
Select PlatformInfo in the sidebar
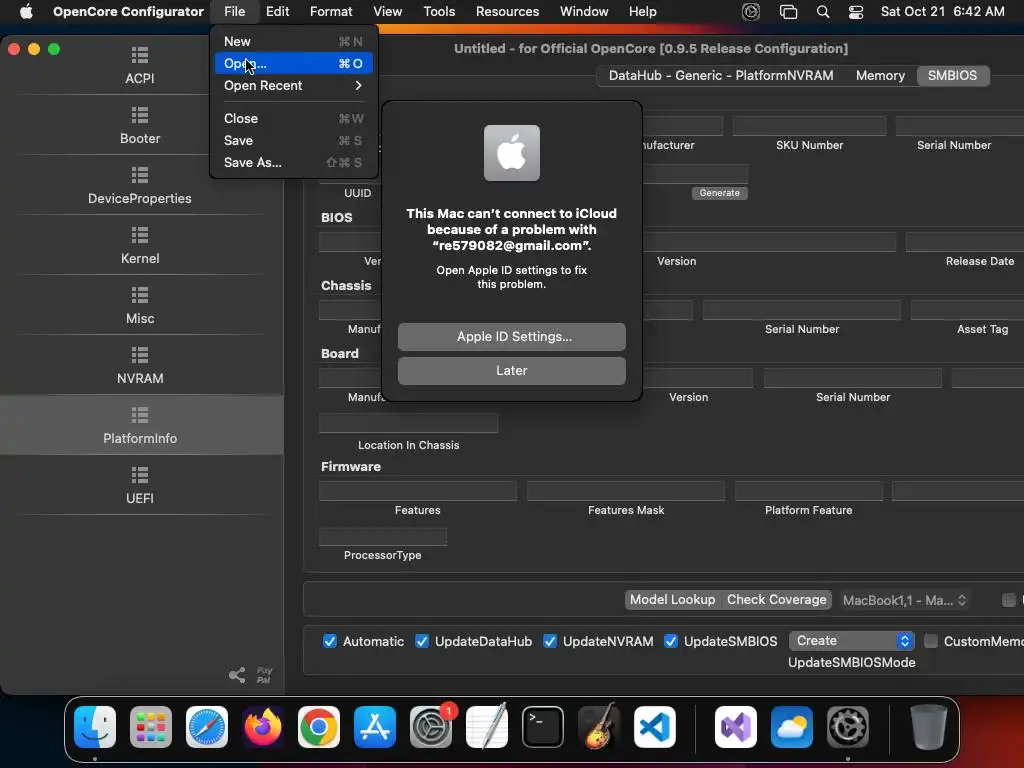140,425
